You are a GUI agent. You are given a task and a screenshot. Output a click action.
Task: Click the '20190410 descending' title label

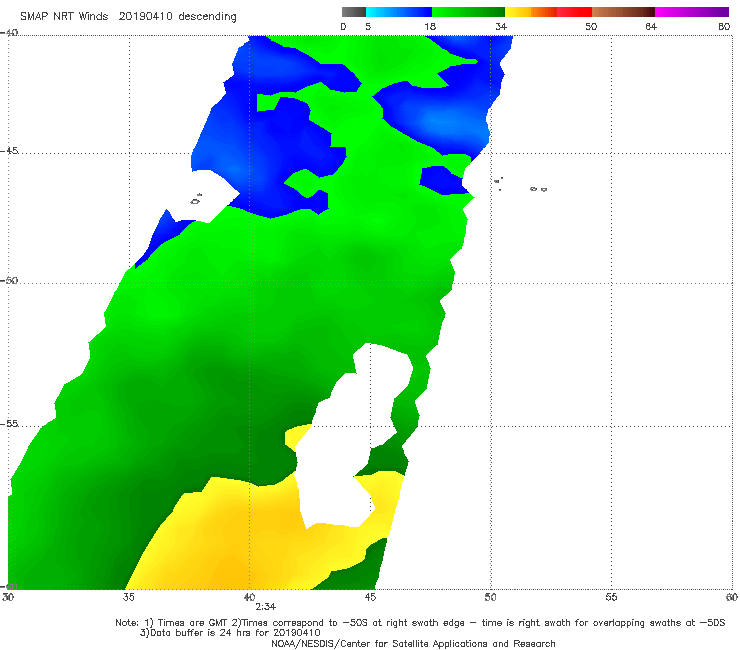point(177,16)
